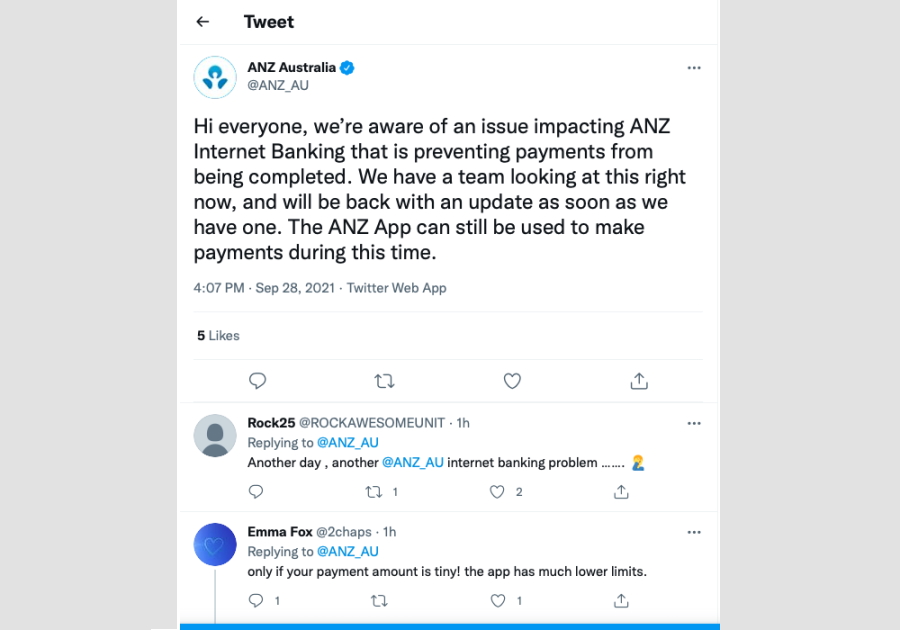Open Twitter Web App source link
This screenshot has width=900, height=630.
[397, 288]
